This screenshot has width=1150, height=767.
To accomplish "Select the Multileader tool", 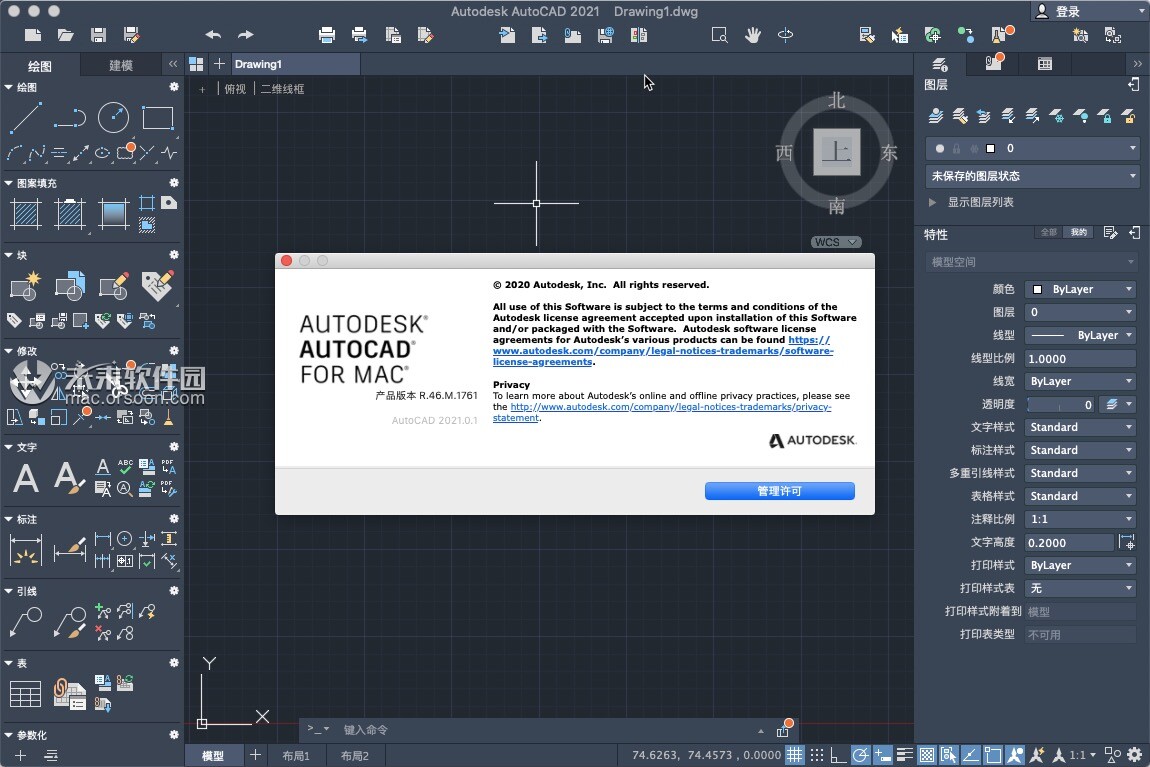I will click(26, 622).
